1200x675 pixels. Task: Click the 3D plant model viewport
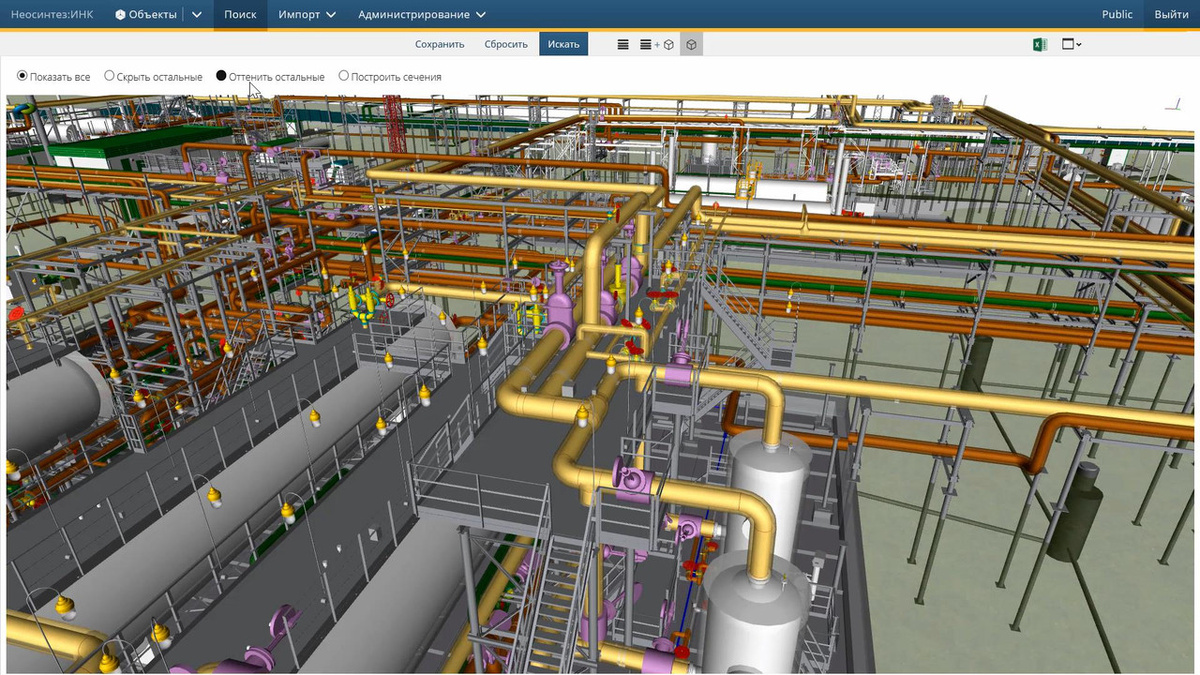click(x=600, y=384)
